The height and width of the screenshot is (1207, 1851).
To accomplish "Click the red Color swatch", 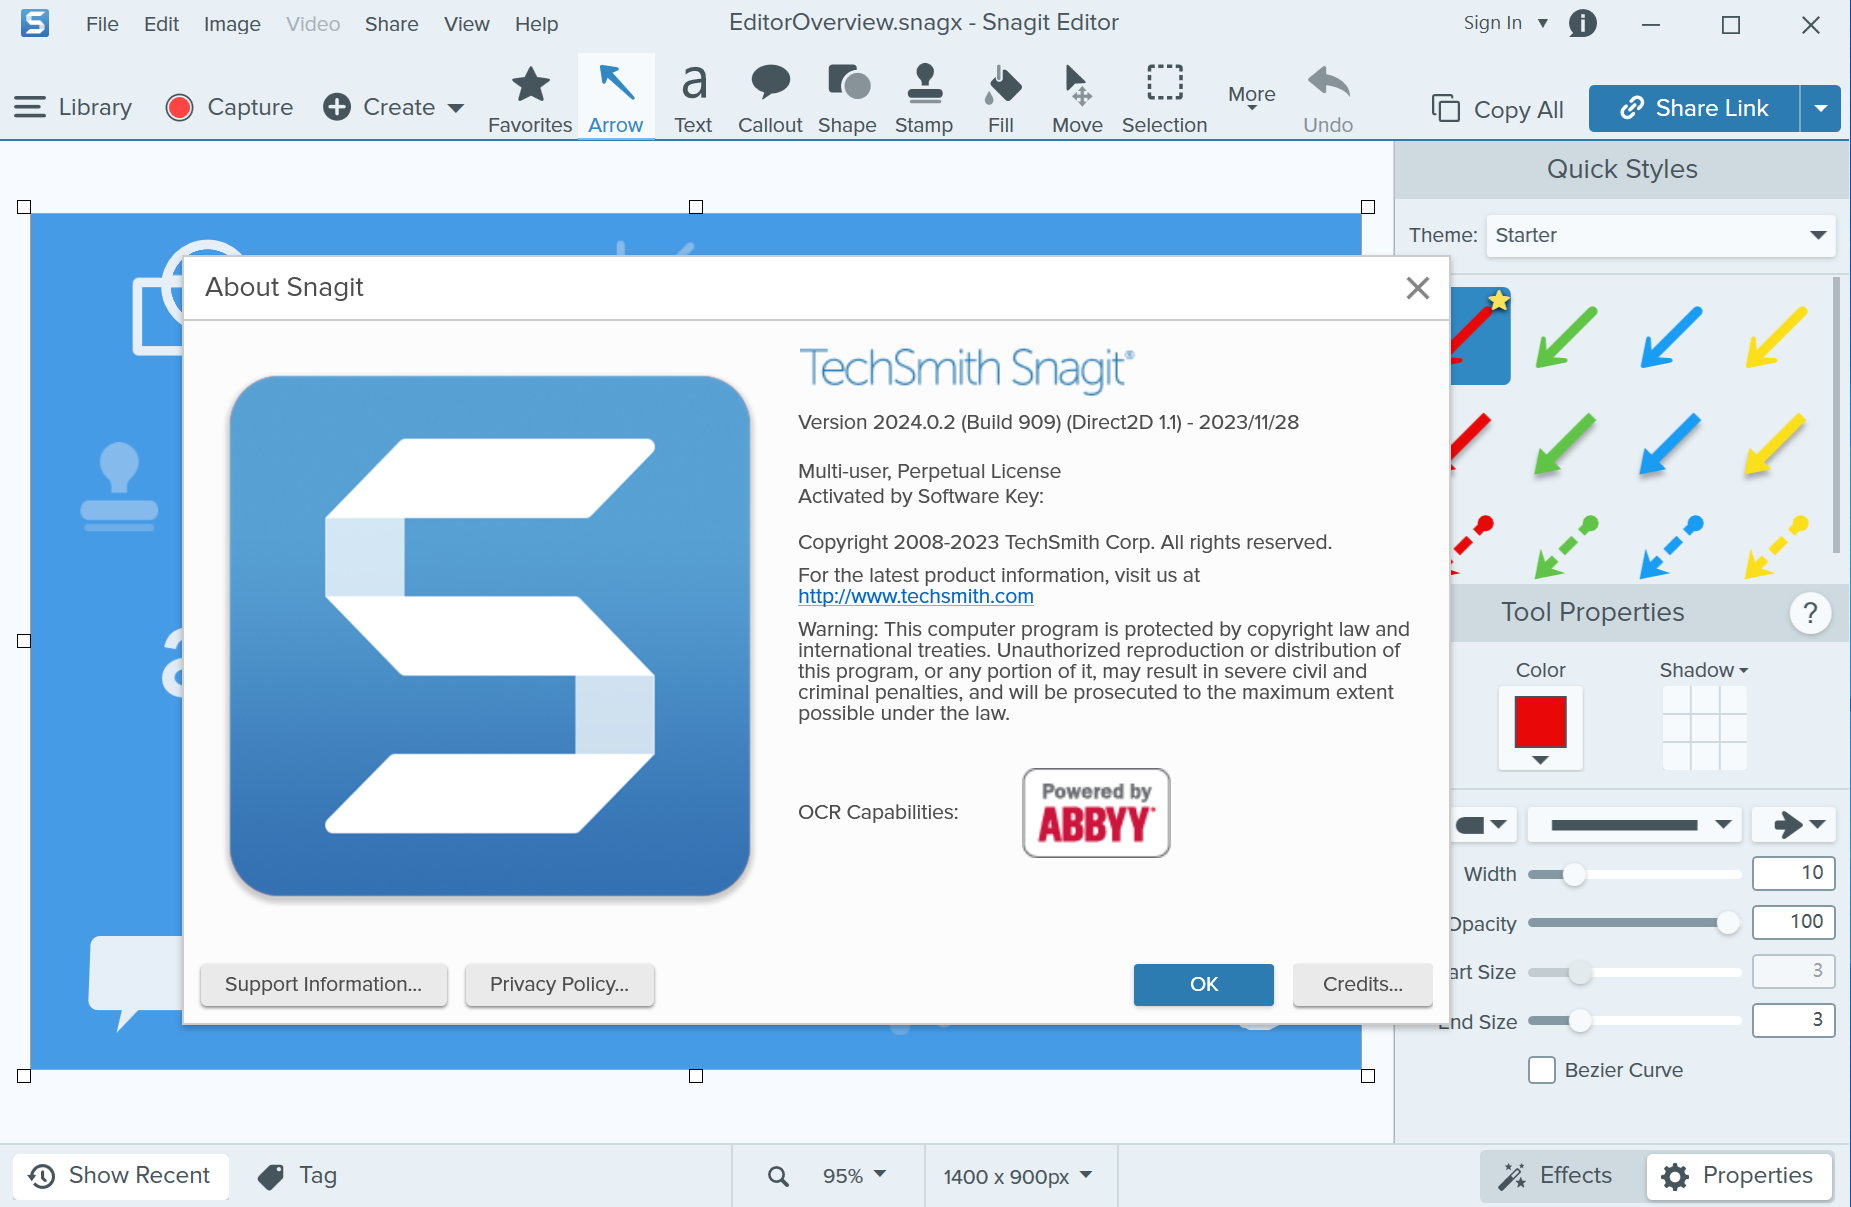I will [1540, 722].
